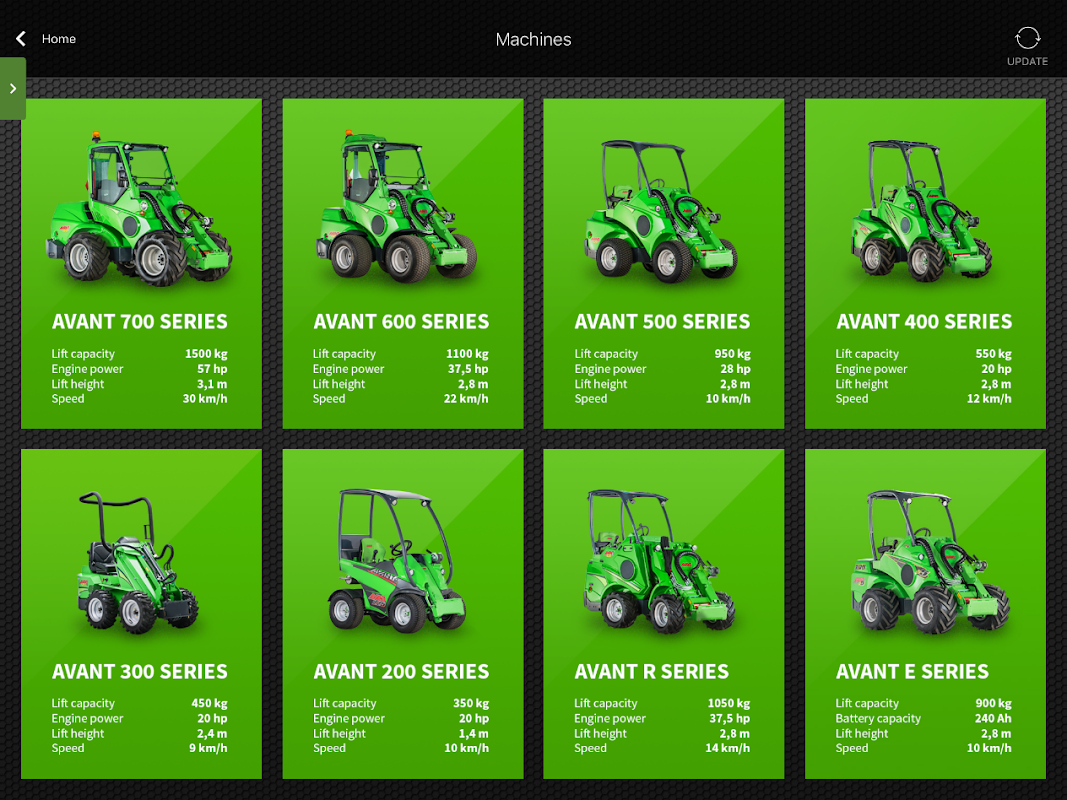Click the 9 km/h speed value
The width and height of the screenshot is (1067, 800).
coord(208,748)
